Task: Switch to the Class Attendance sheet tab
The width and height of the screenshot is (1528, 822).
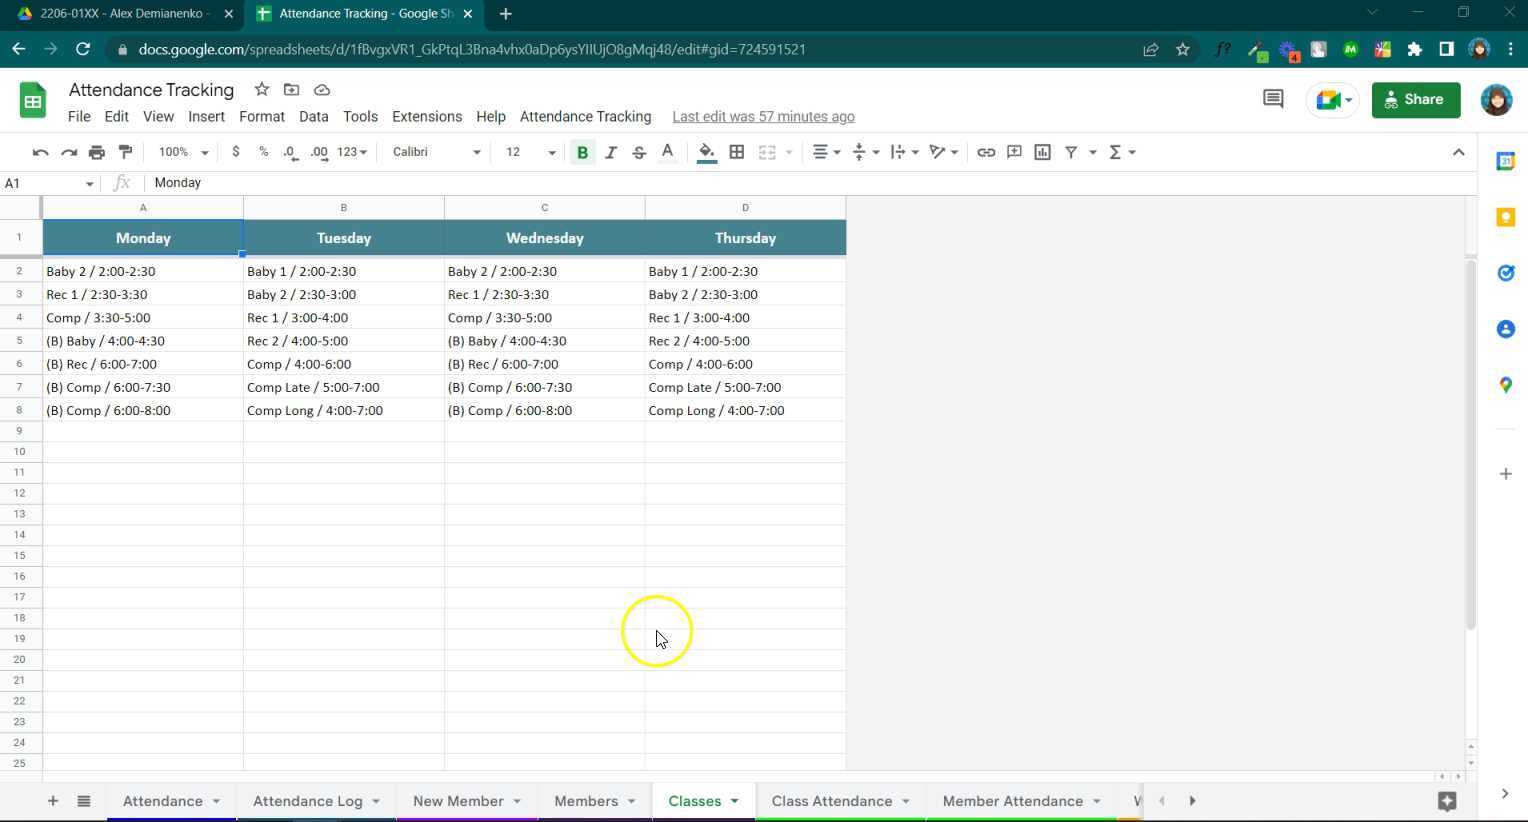Action: (x=831, y=801)
